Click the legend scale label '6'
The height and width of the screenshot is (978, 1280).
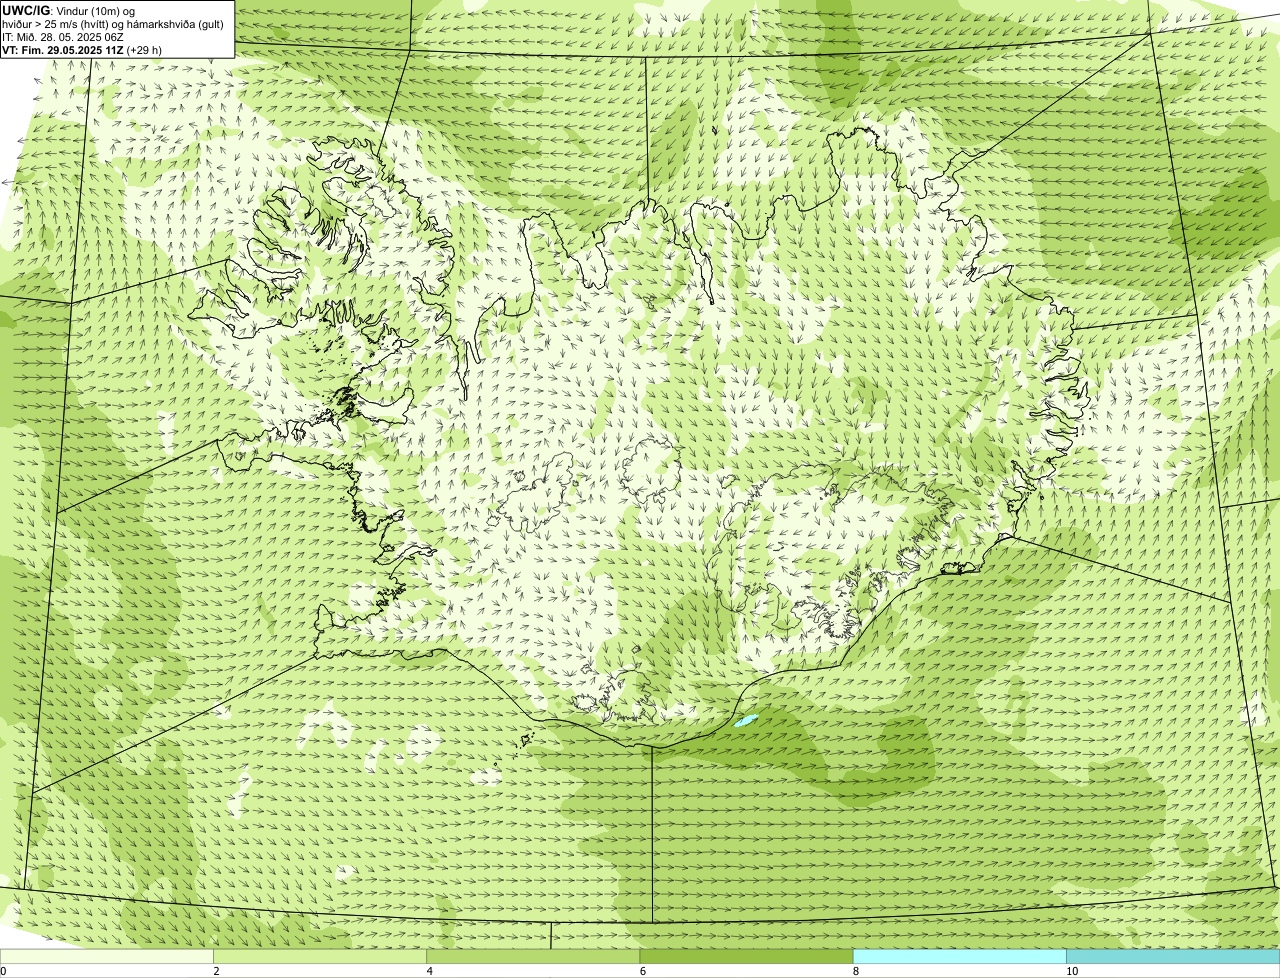643,971
